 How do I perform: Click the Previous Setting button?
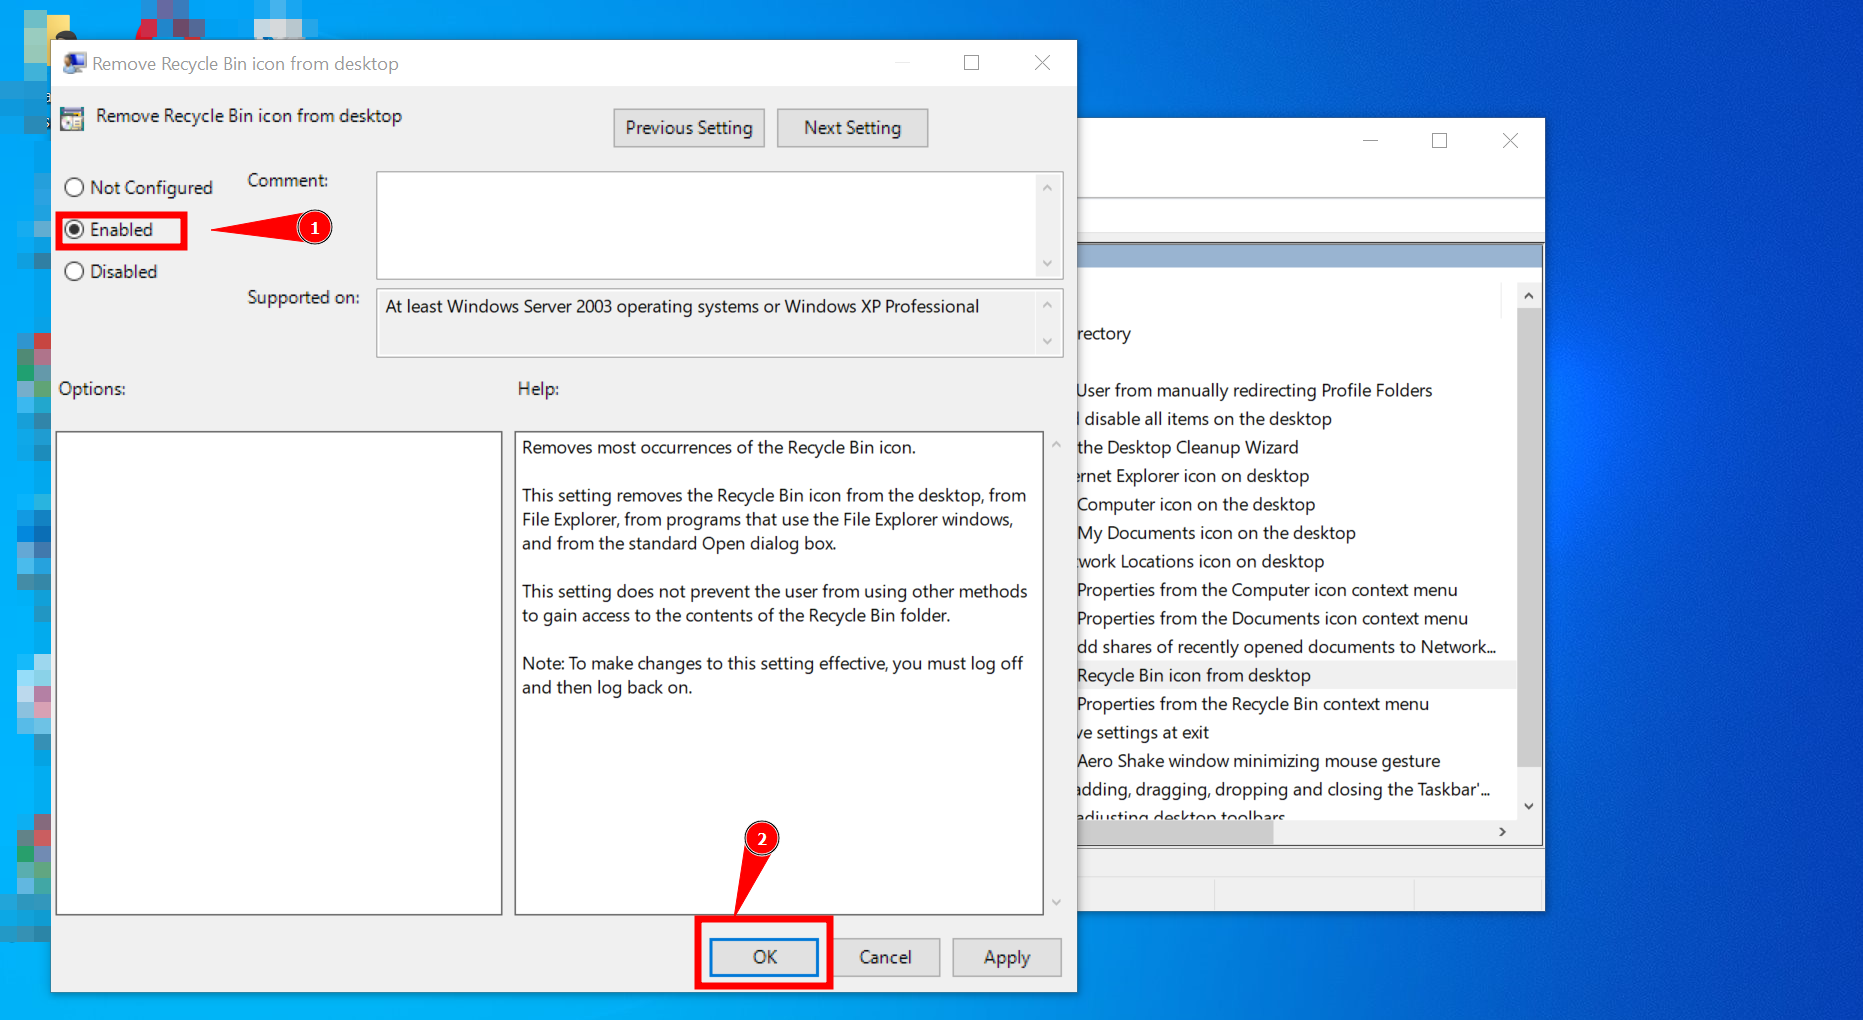[x=688, y=128]
